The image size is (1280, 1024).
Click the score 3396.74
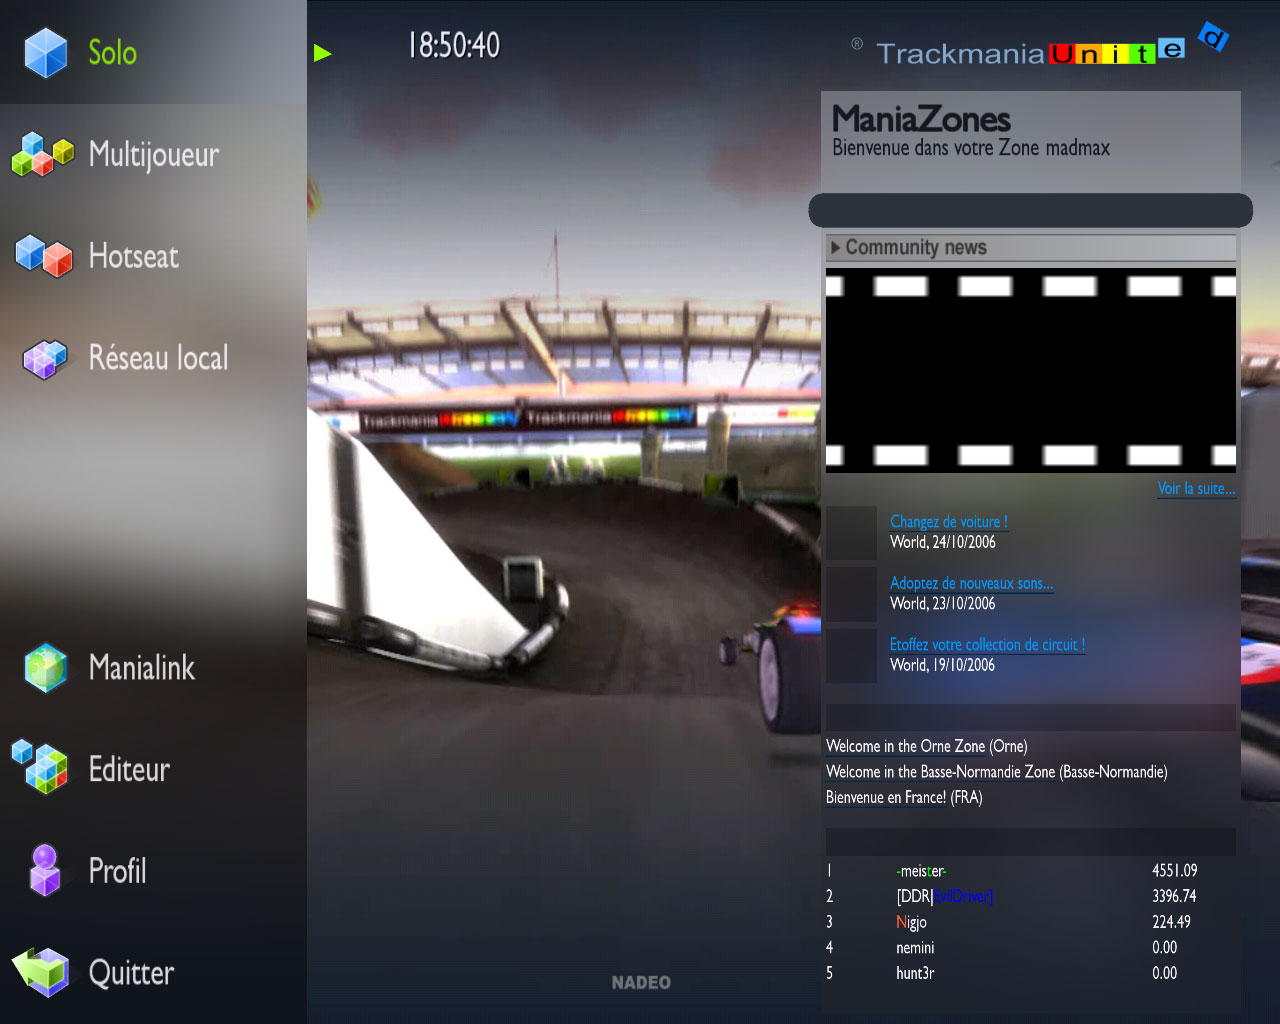[1174, 896]
